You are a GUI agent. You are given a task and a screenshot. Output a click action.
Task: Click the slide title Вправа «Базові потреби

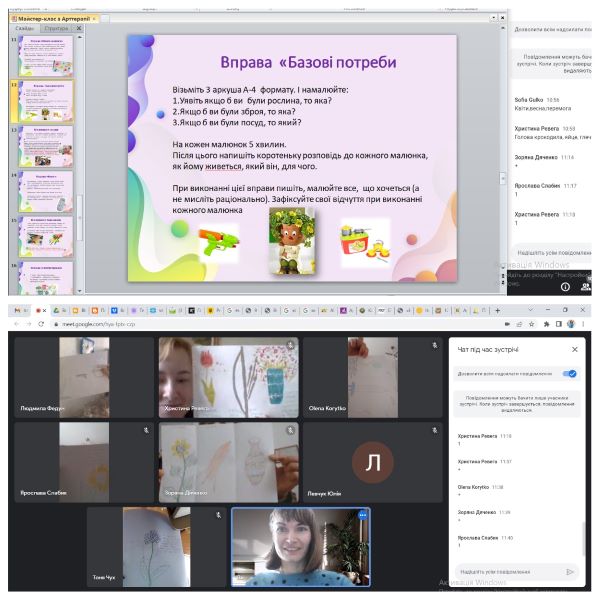(x=308, y=62)
